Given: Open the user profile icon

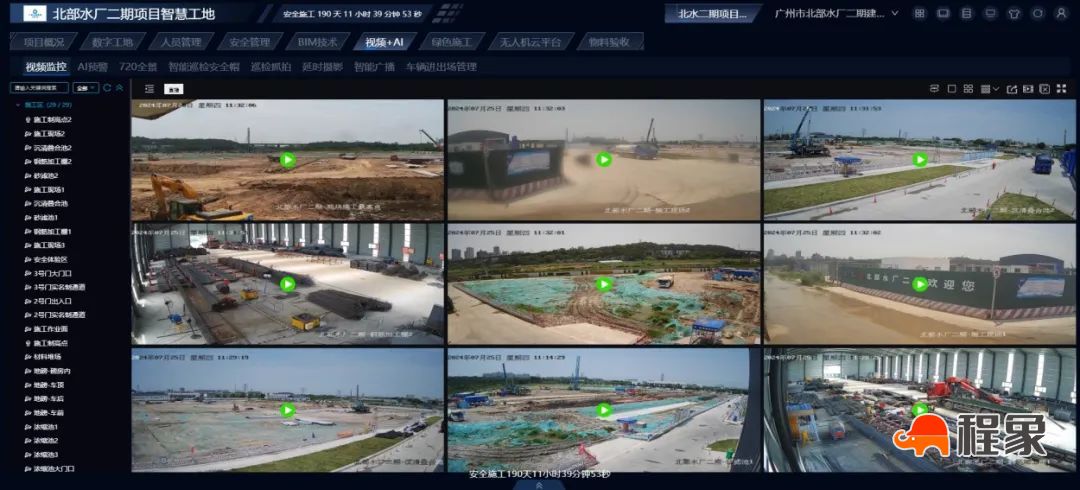Looking at the screenshot, I should click(x=1061, y=13).
